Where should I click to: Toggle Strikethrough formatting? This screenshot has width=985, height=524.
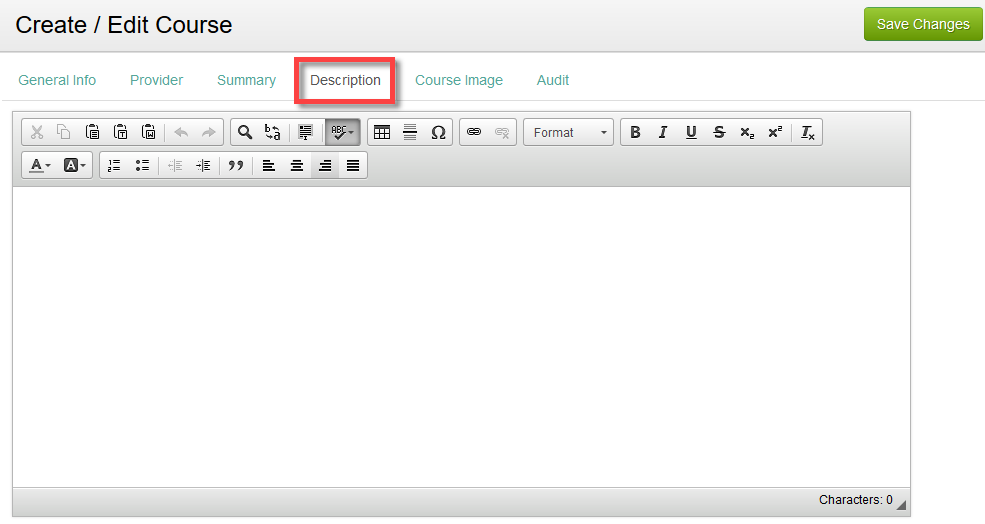click(x=719, y=133)
